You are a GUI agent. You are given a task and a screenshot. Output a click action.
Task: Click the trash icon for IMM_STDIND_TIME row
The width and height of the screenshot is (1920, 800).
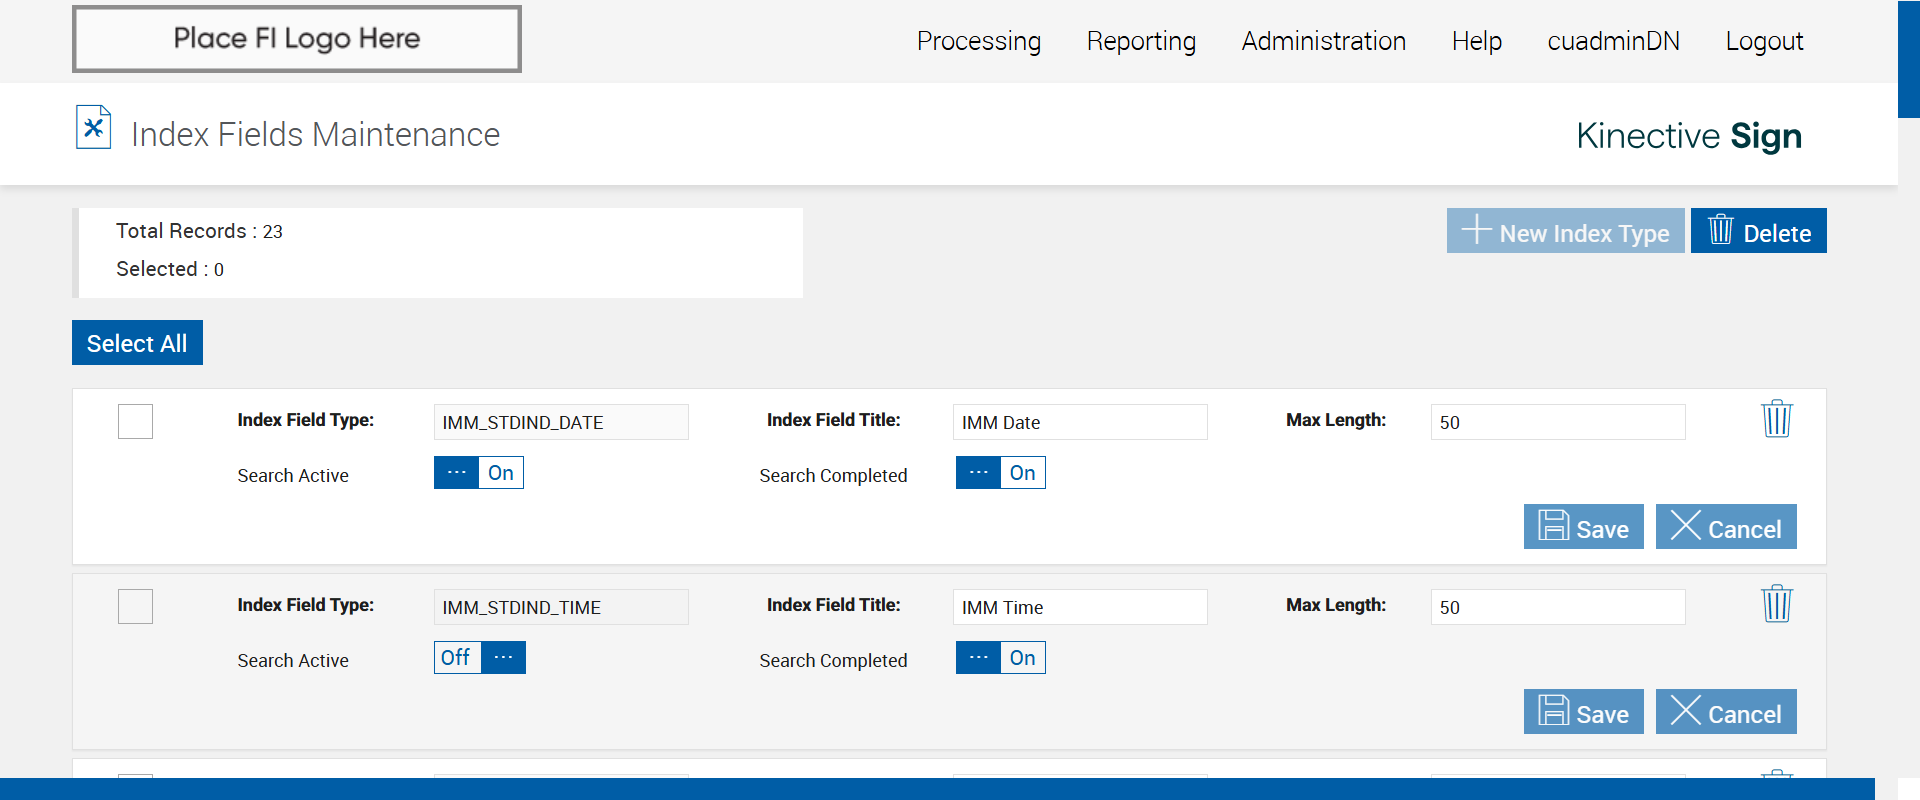pyautogui.click(x=1776, y=604)
